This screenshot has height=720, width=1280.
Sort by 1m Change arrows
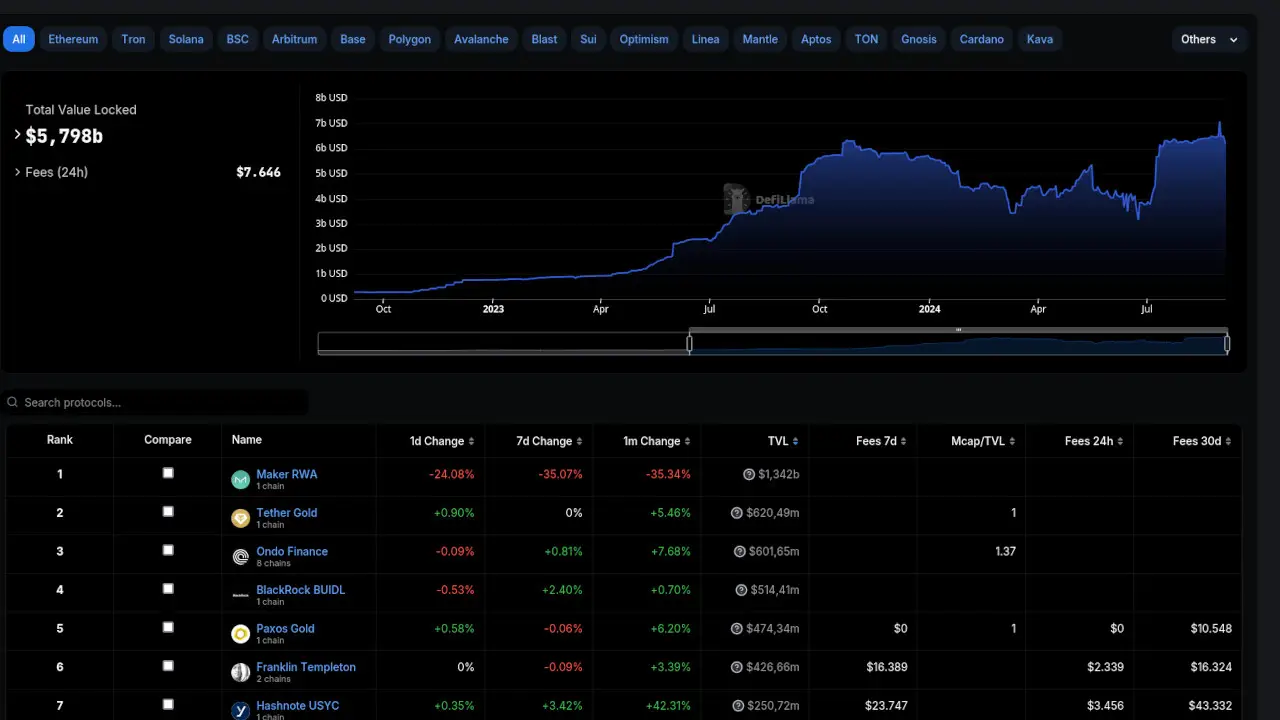(x=687, y=441)
